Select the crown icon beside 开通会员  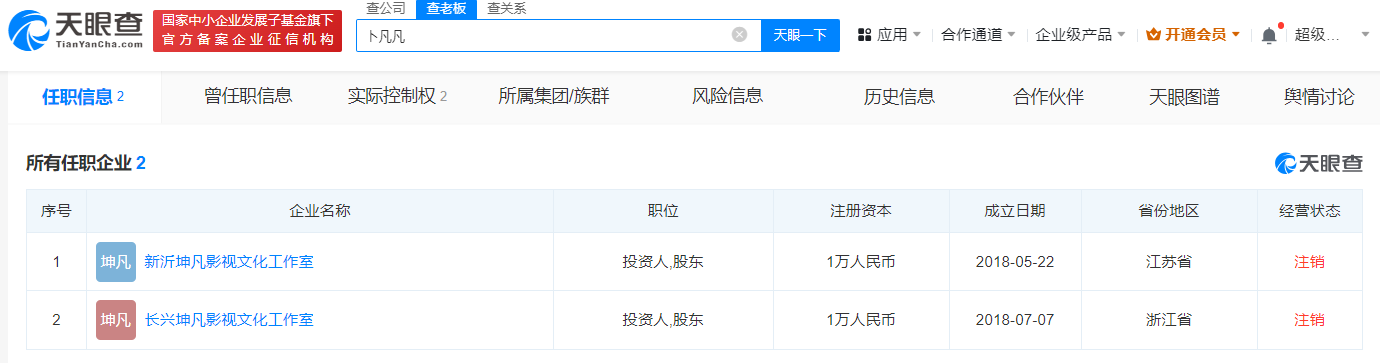[1153, 35]
